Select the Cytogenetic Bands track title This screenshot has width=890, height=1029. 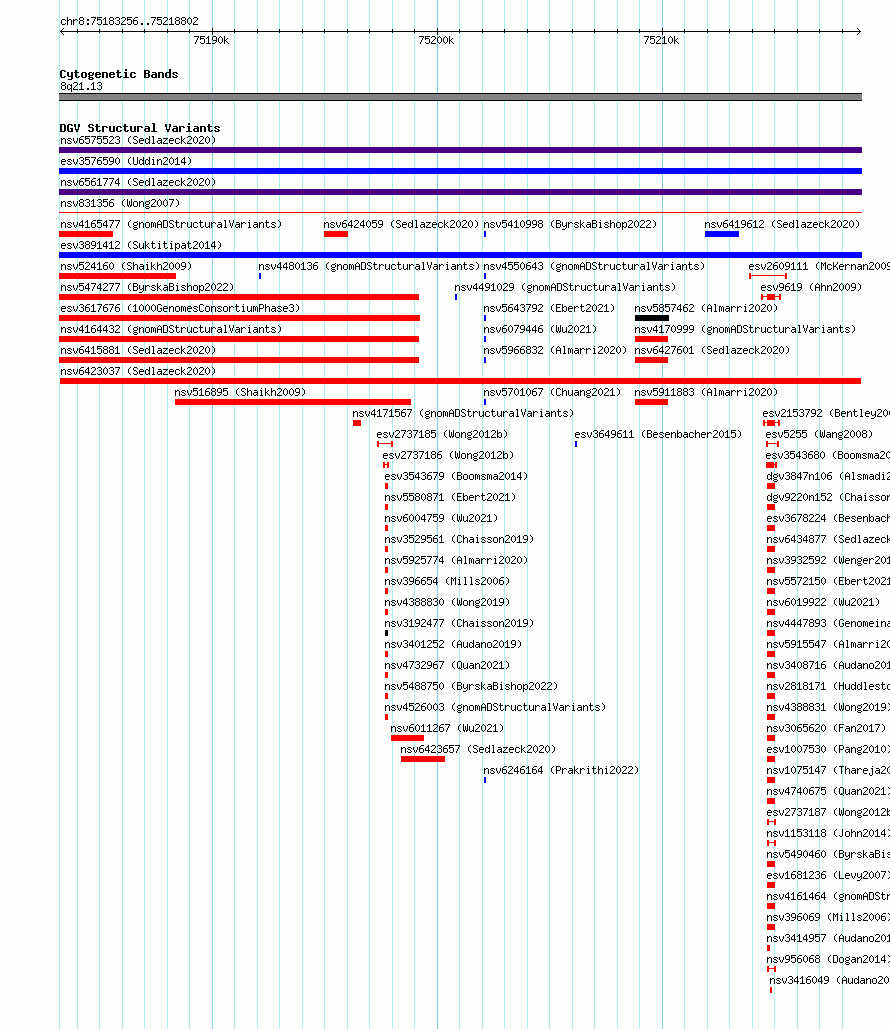[119, 74]
